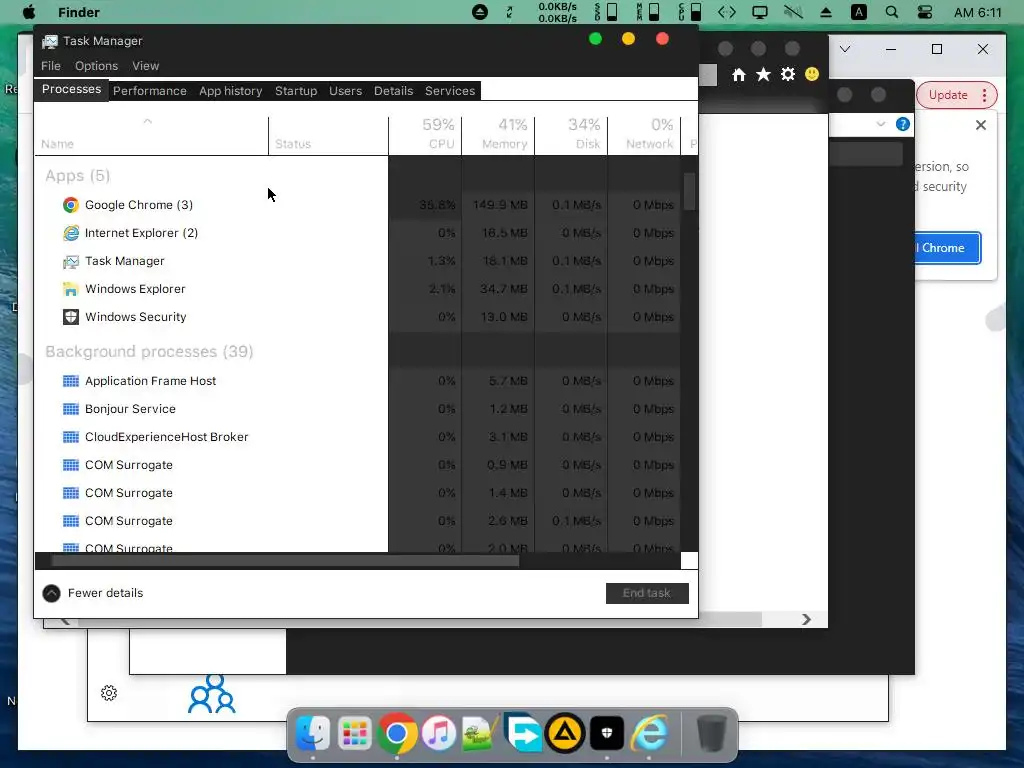This screenshot has height=768, width=1024.
Task: Open the File menu in Task Manager
Action: pyautogui.click(x=50, y=66)
